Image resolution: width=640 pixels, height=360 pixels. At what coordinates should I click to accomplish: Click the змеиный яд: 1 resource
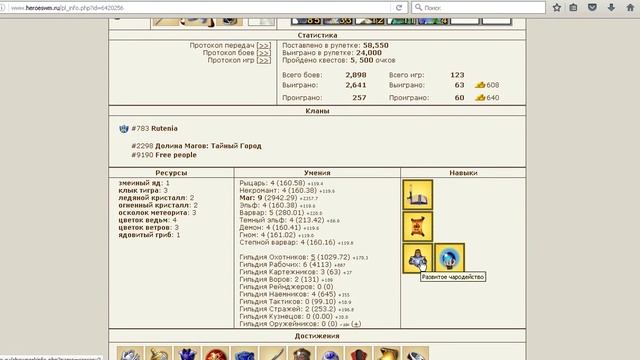144,183
